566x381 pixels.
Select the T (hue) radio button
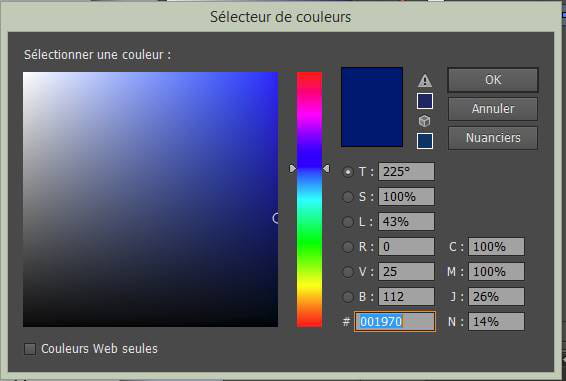coord(348,172)
